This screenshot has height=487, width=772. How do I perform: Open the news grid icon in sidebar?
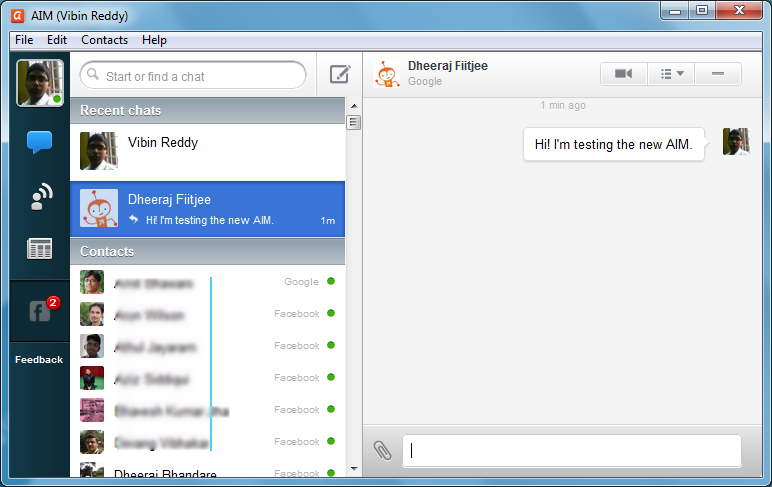pyautogui.click(x=39, y=249)
